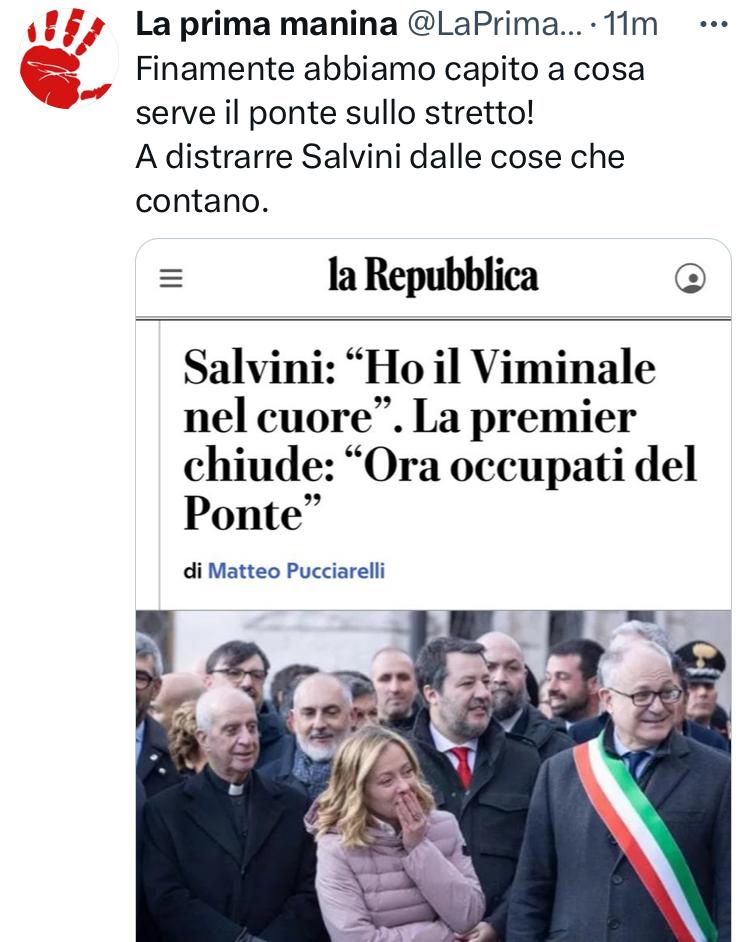Image resolution: width=750 pixels, height=942 pixels.
Task: Open La prima manina display name
Action: 266,25
